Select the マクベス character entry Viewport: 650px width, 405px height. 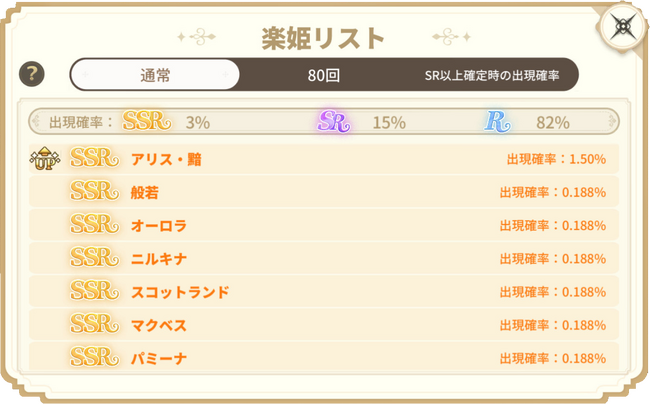point(159,325)
